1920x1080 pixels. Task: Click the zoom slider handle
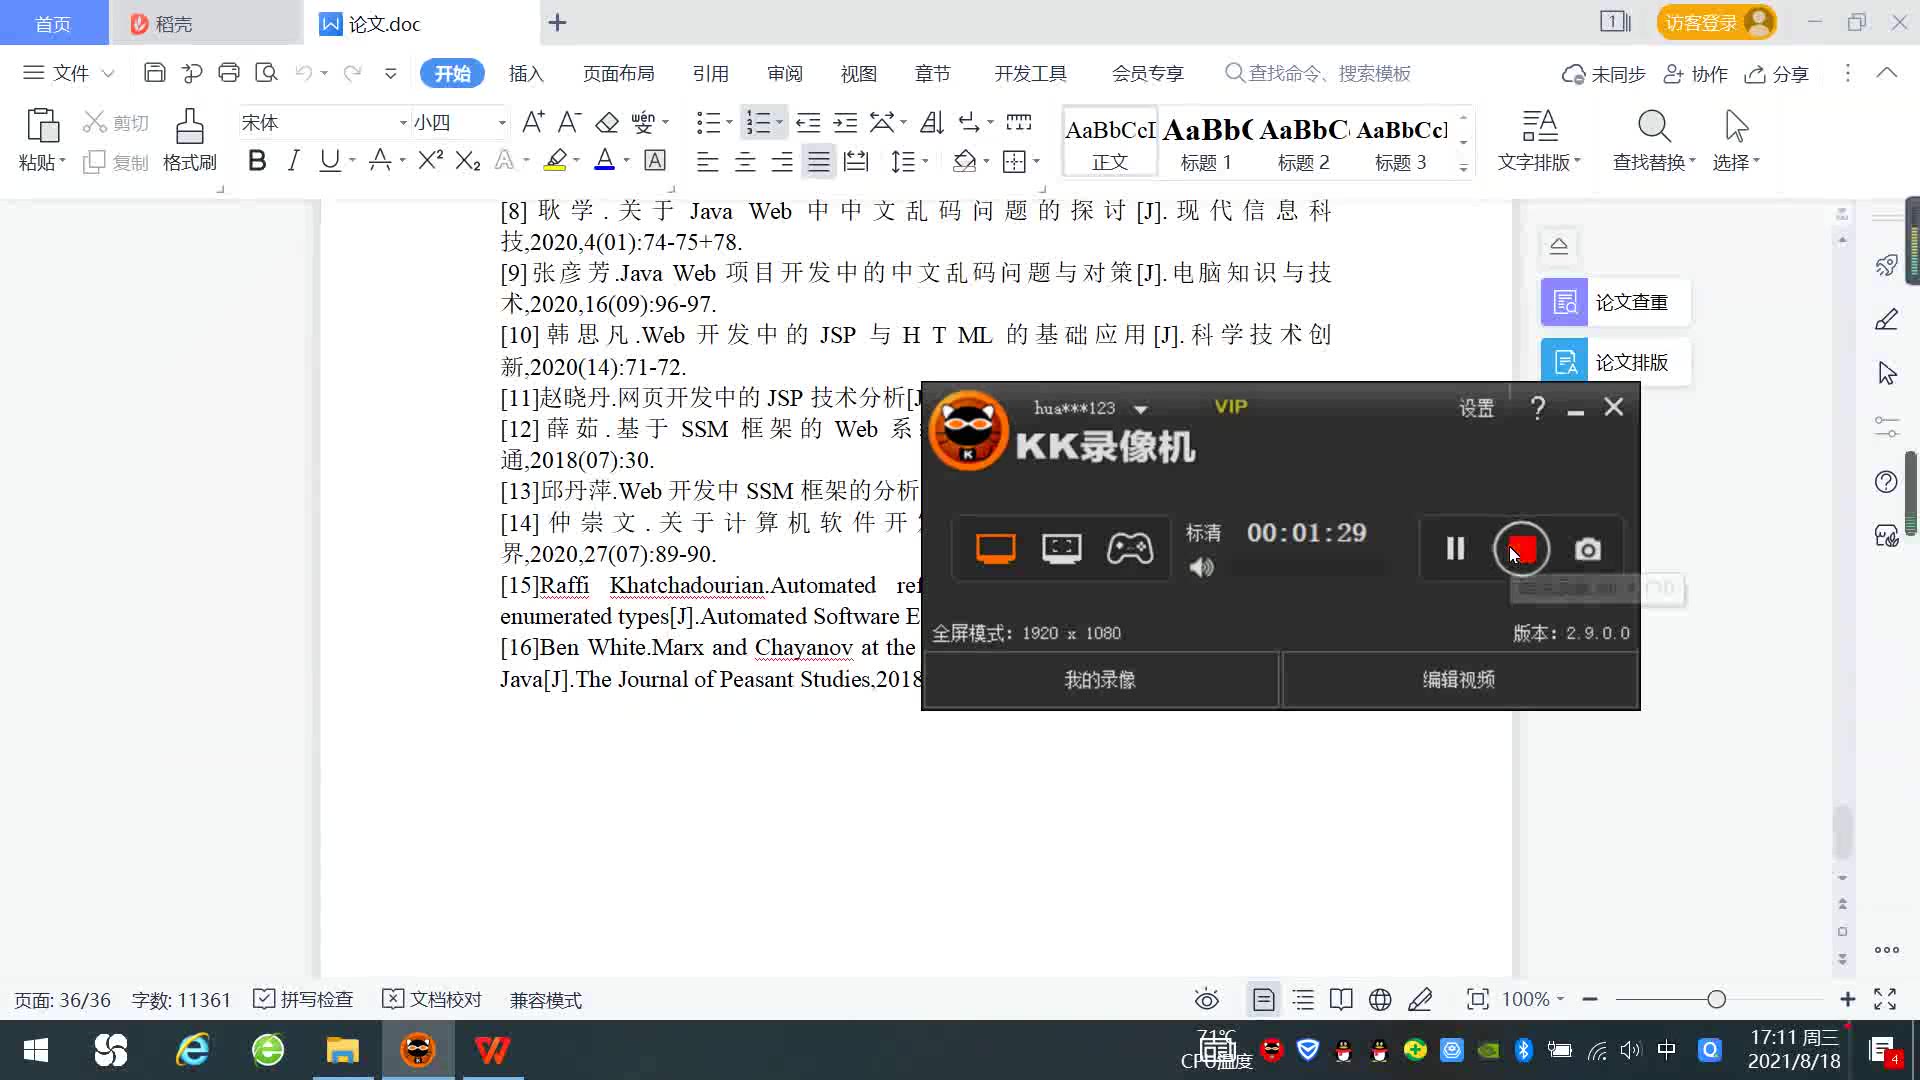click(x=1716, y=999)
